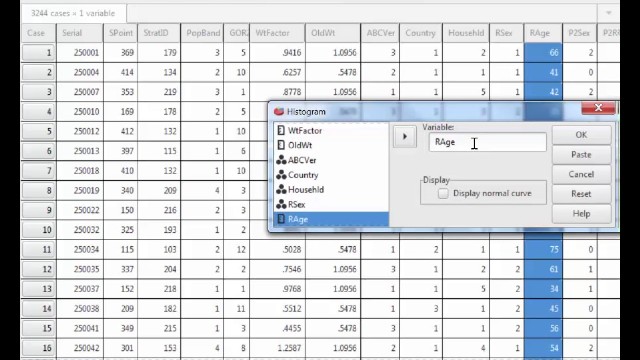Select the RAge column header in data sheet

pos(543,33)
